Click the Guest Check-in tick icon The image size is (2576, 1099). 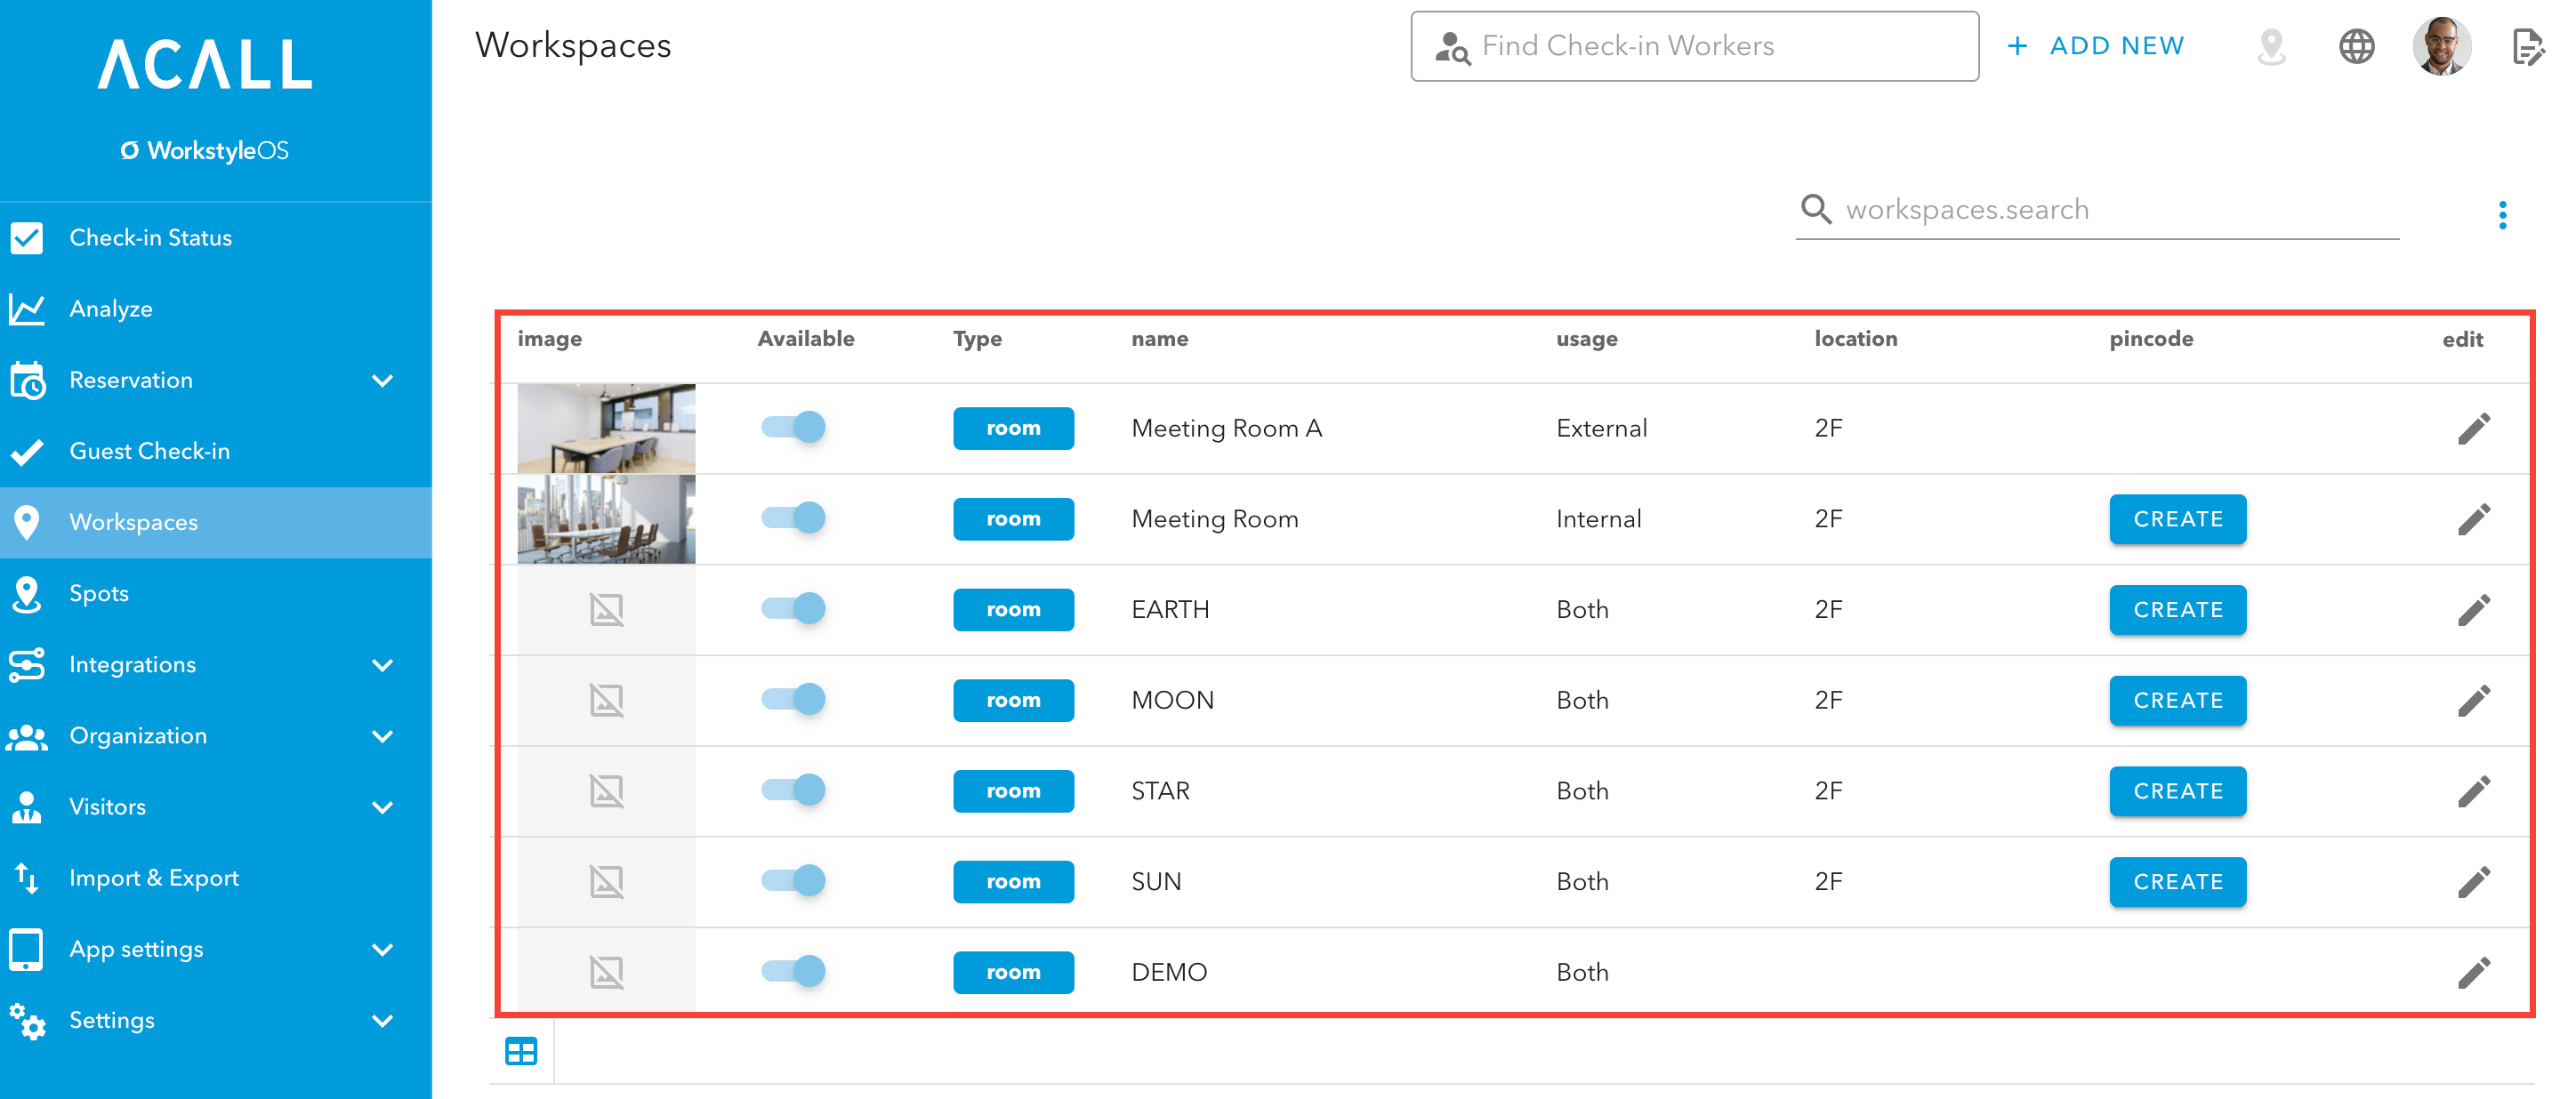tap(27, 452)
